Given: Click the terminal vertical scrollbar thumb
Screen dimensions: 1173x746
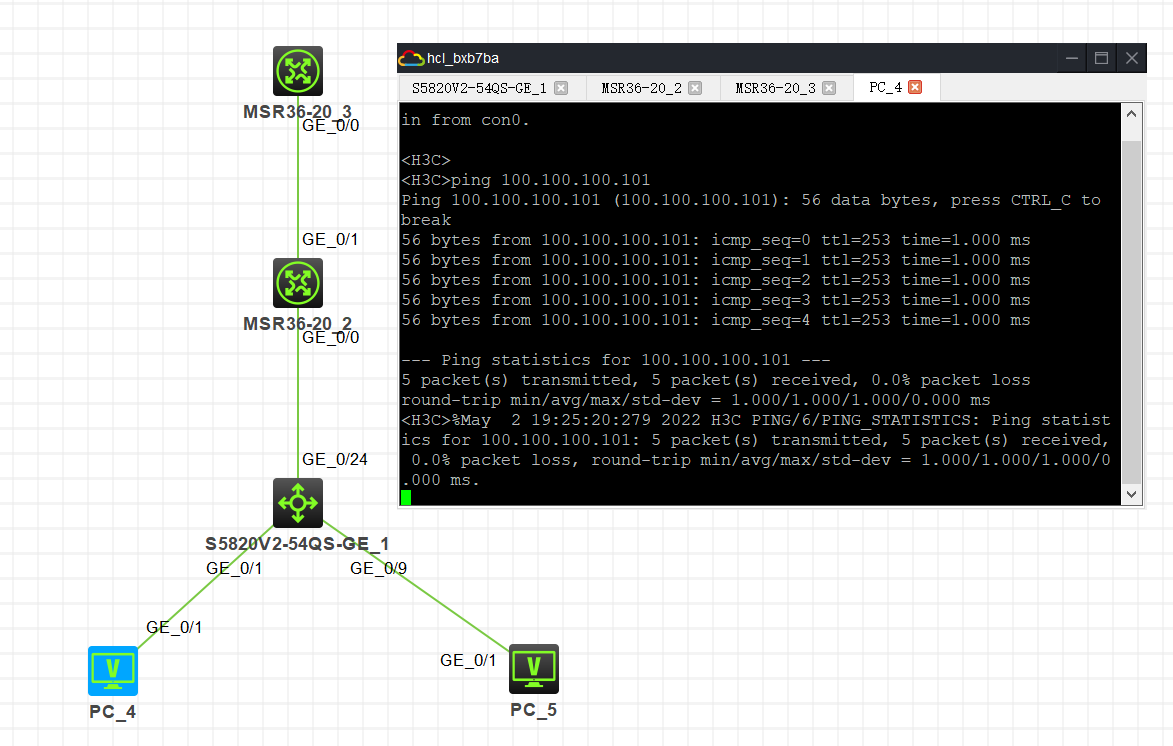Looking at the screenshot, I should [x=1131, y=310].
